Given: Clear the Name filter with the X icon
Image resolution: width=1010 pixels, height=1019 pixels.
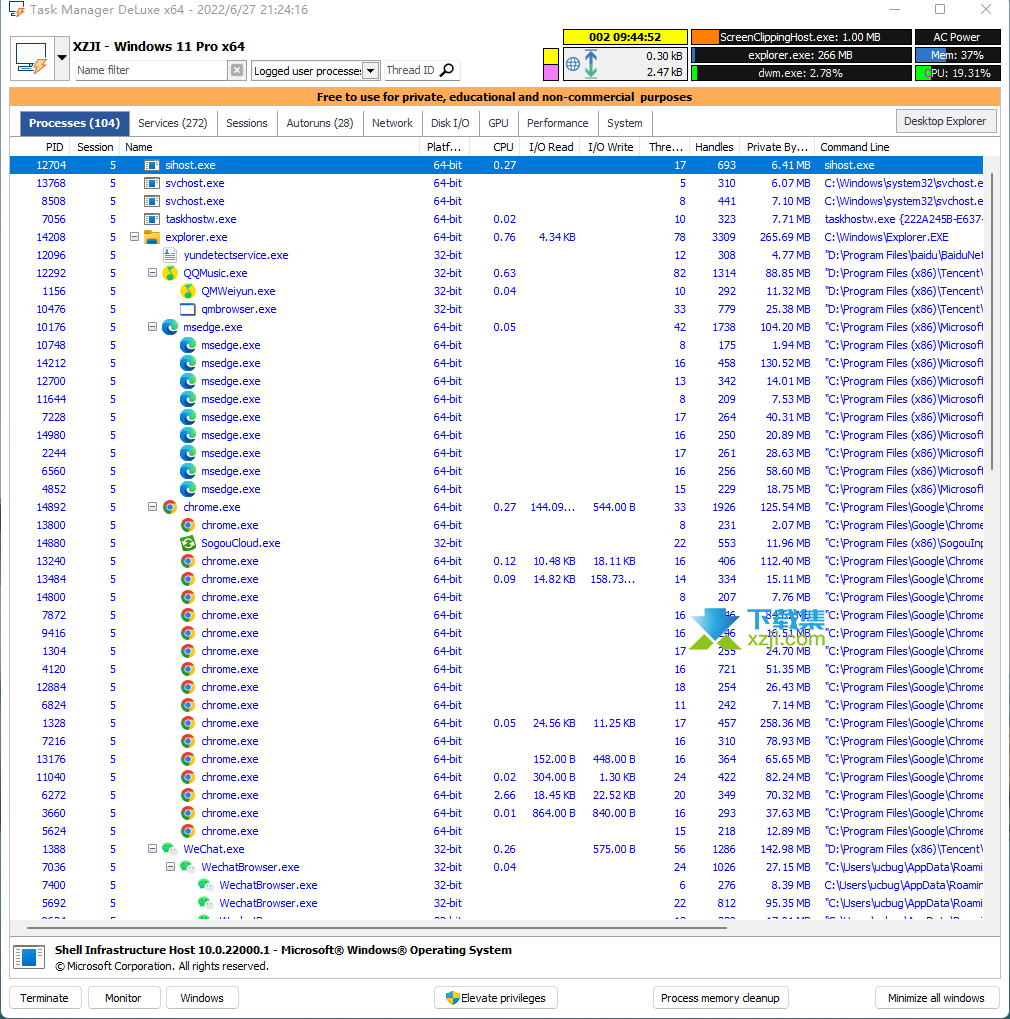Looking at the screenshot, I should (237, 70).
